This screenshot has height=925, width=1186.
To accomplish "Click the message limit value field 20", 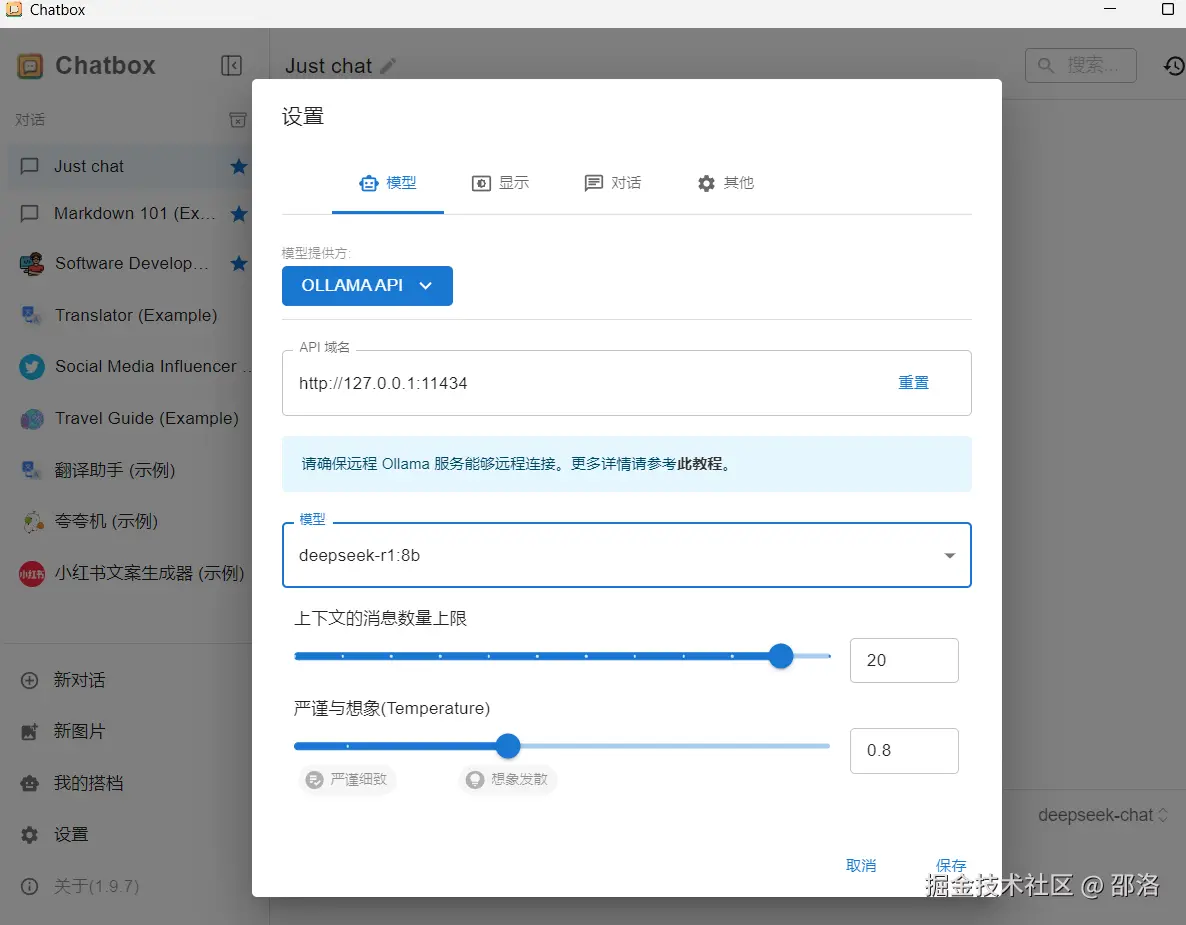I will click(x=904, y=660).
